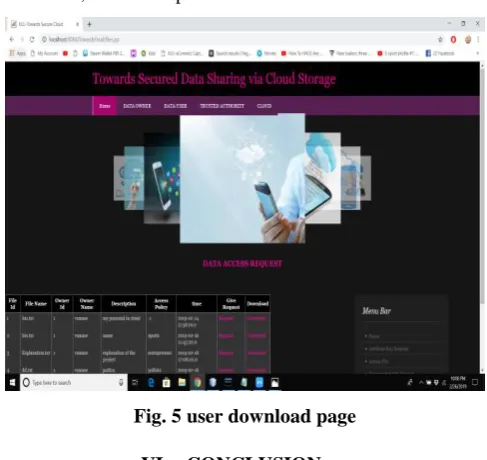Image resolution: width=487 pixels, height=460 pixels.
Task: Click the central cloud phone slider image
Action: pos(242,179)
